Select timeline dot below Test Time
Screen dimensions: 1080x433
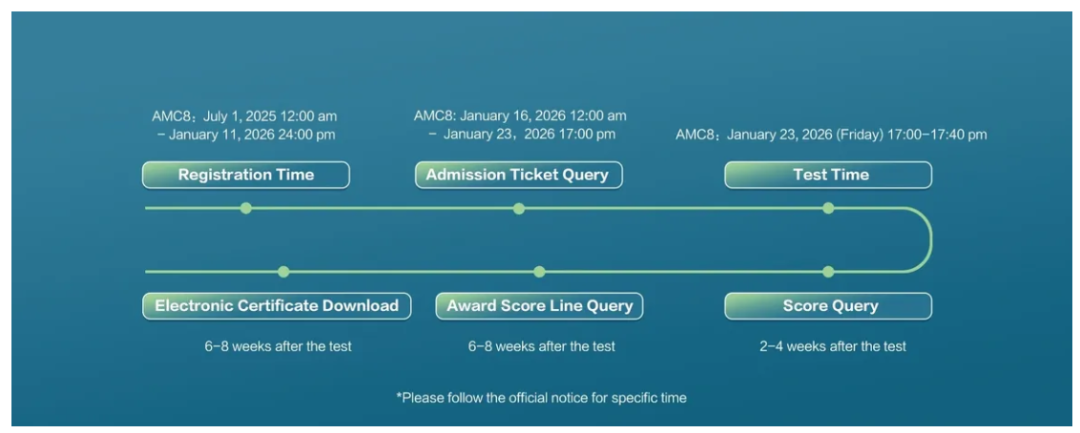click(828, 208)
